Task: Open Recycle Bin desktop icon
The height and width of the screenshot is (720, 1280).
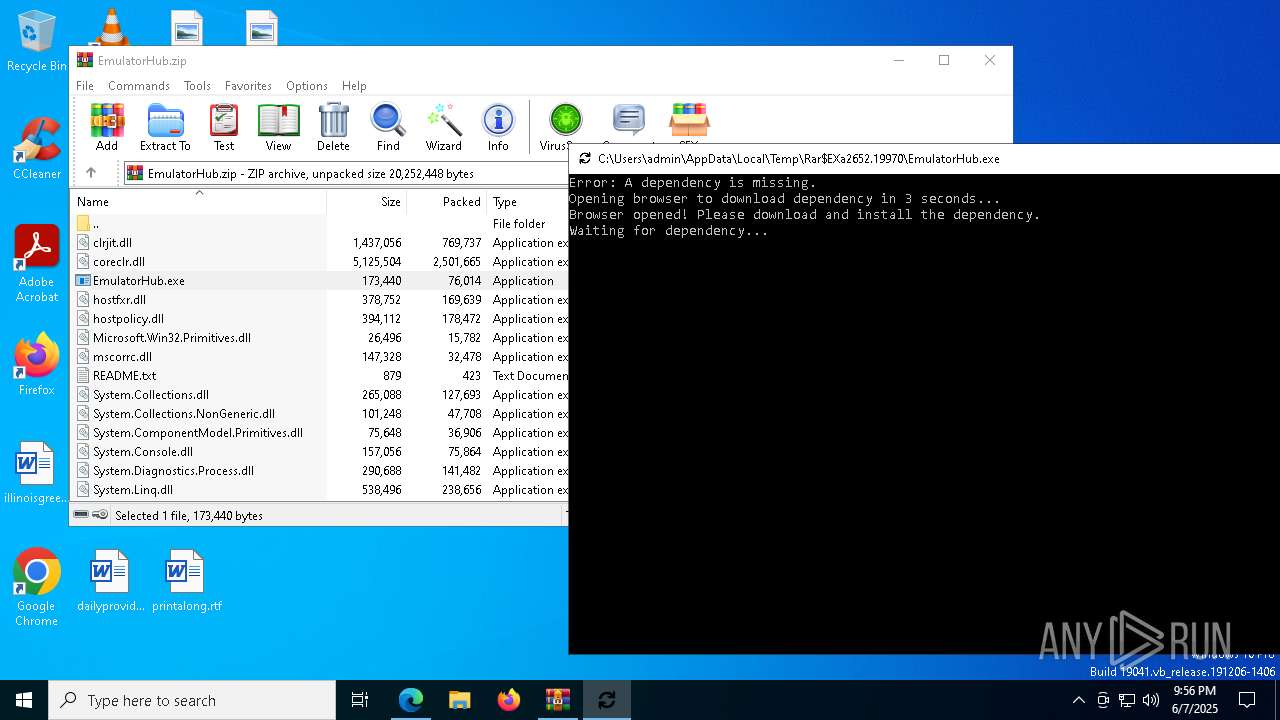Action: pos(36,41)
